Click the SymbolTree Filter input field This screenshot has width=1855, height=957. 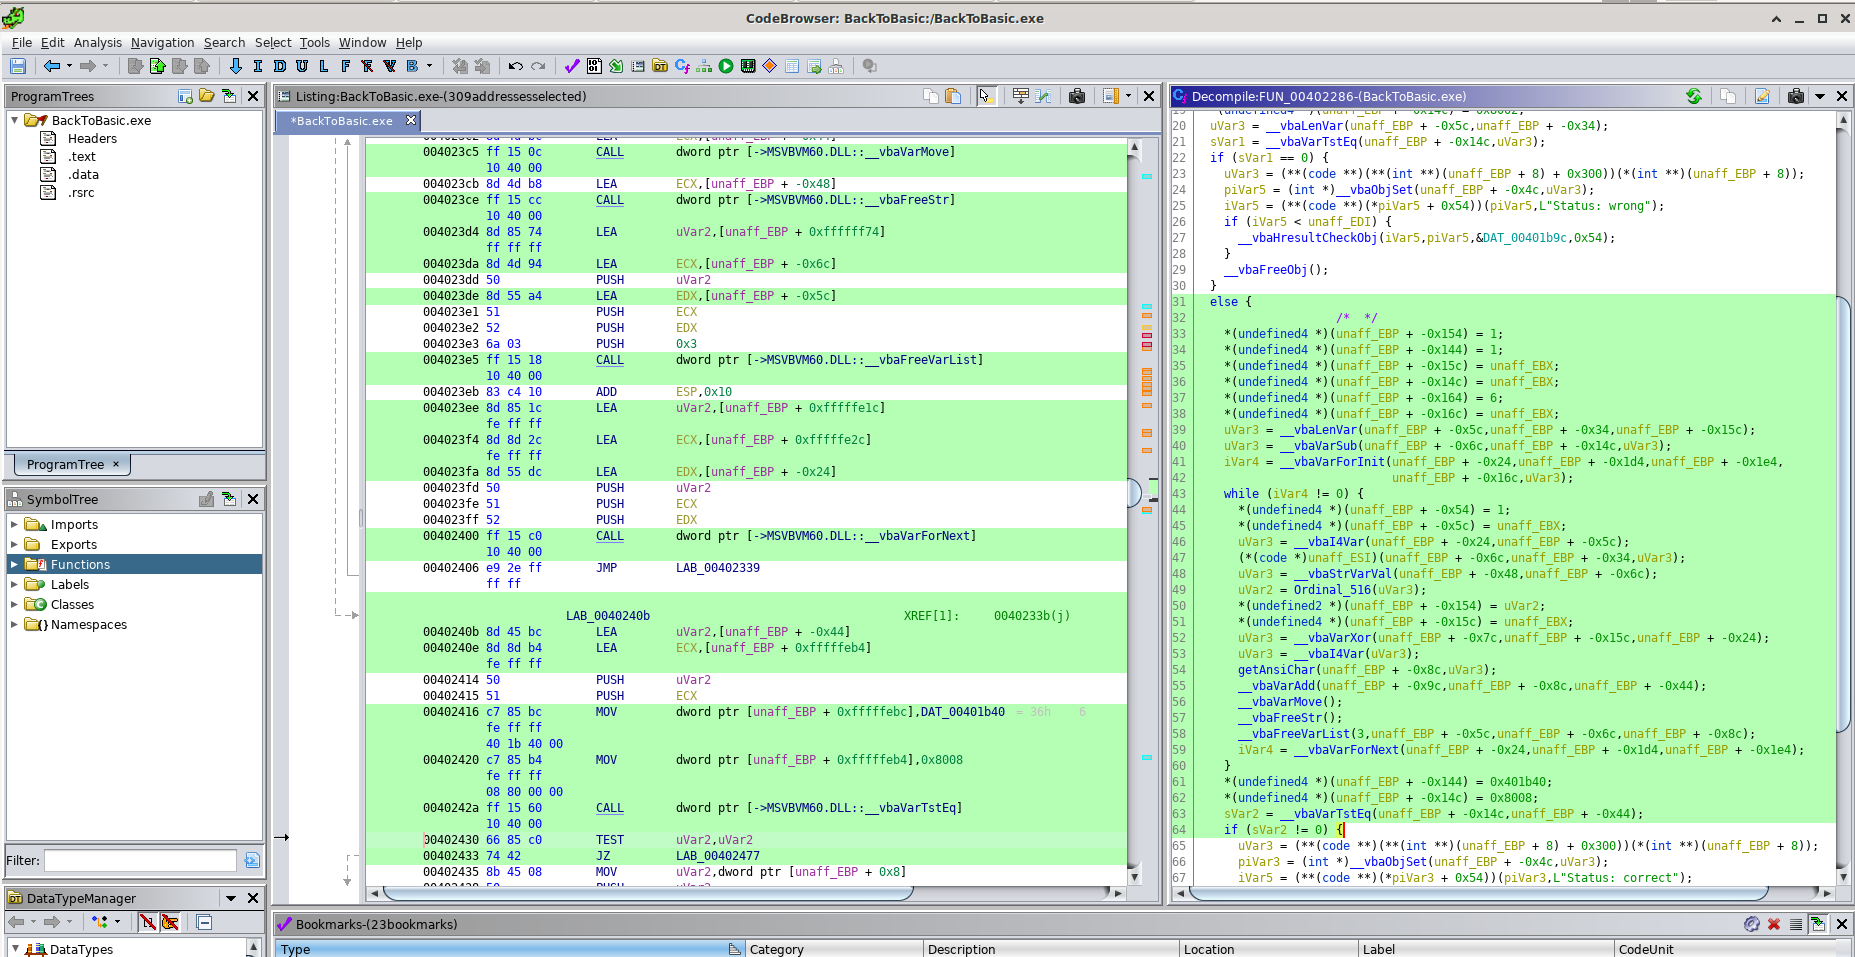click(x=140, y=860)
